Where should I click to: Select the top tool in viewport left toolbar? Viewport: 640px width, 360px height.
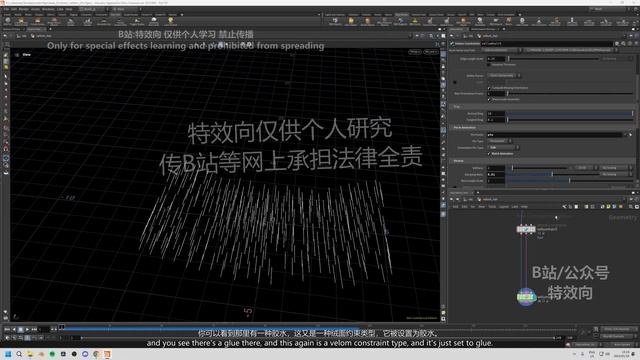[x=6, y=55]
